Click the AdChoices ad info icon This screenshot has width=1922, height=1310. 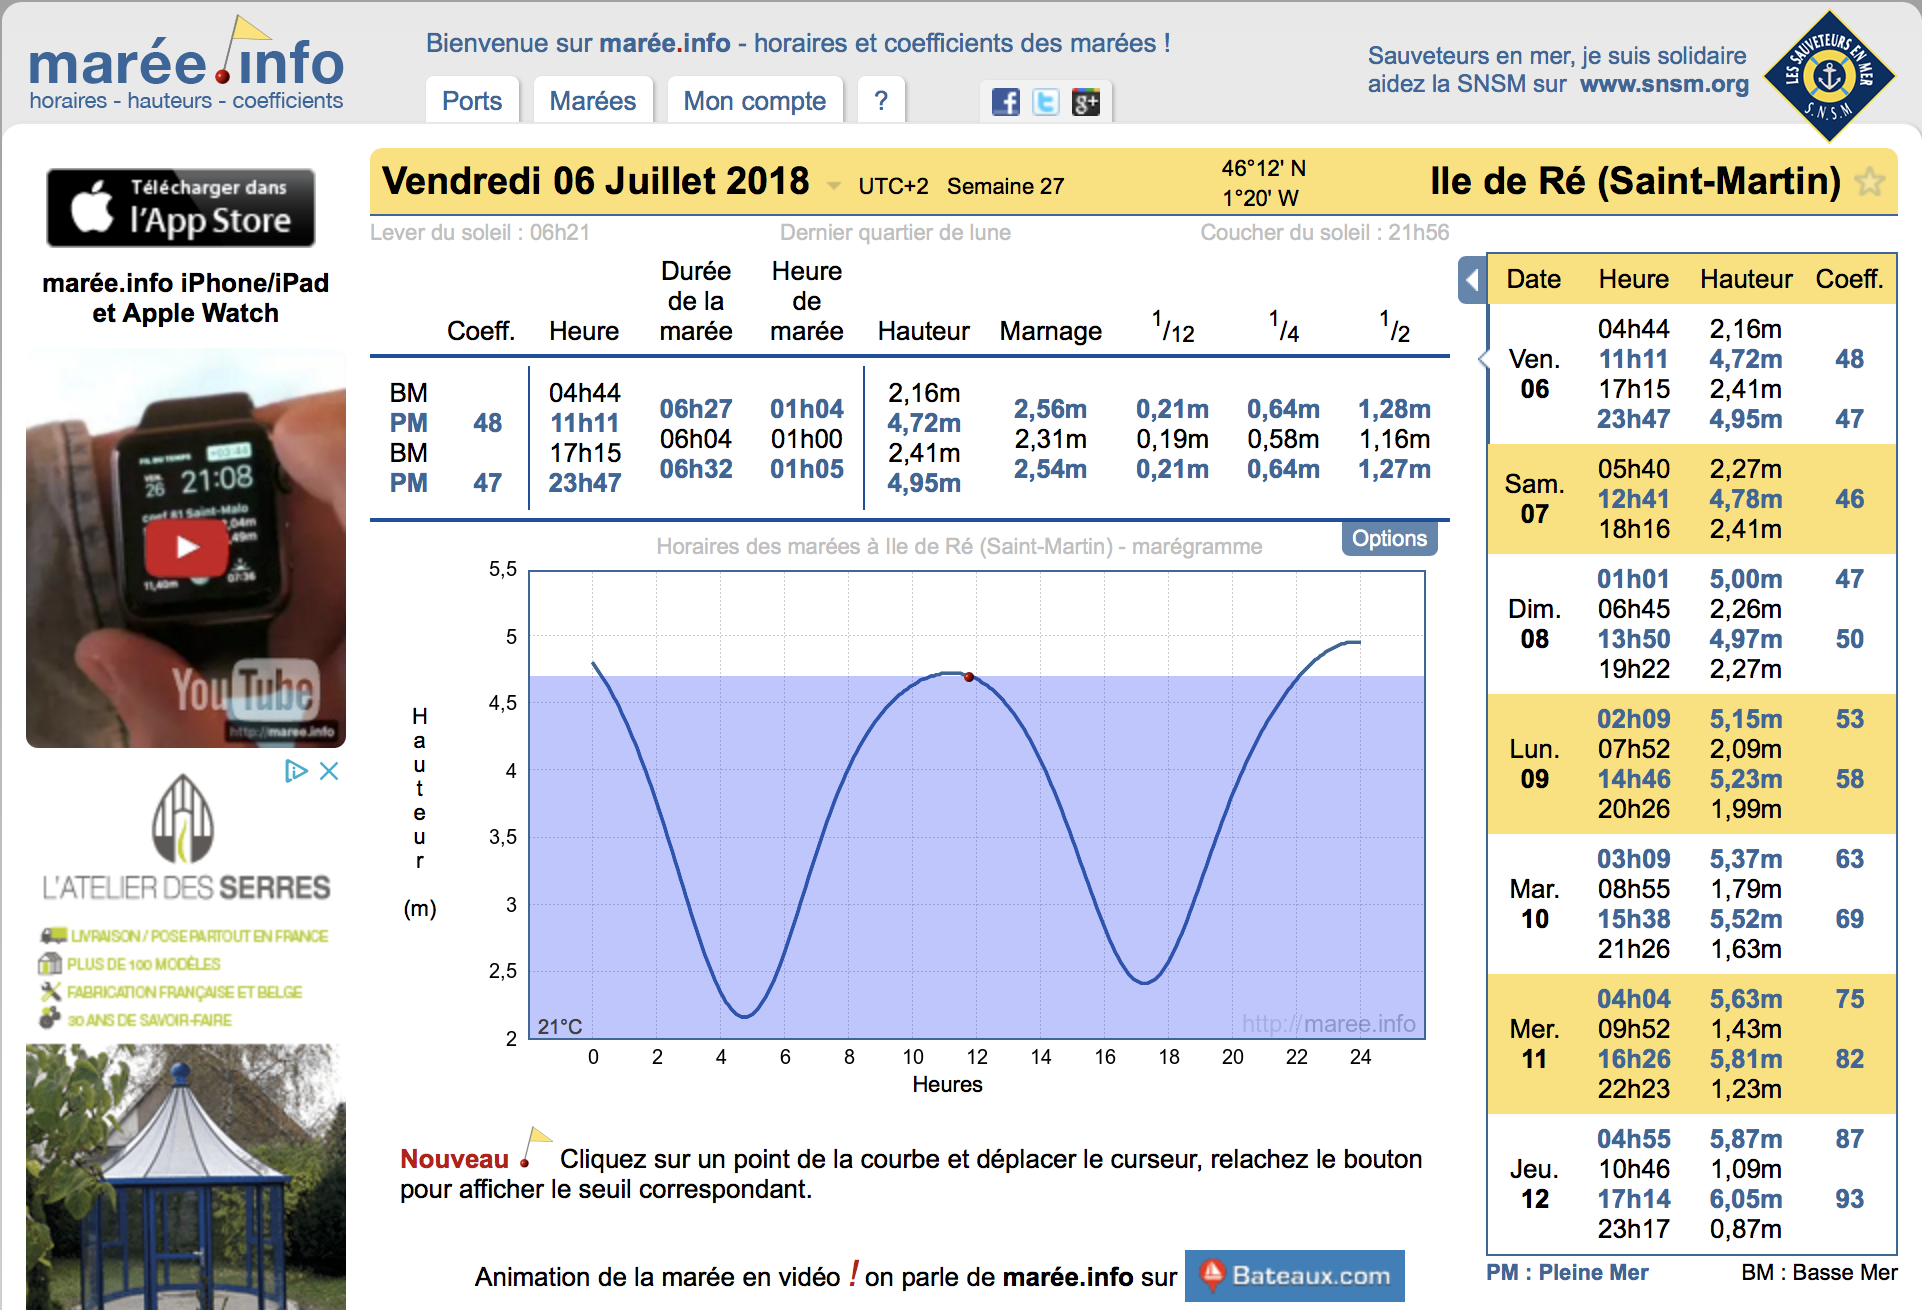296,770
